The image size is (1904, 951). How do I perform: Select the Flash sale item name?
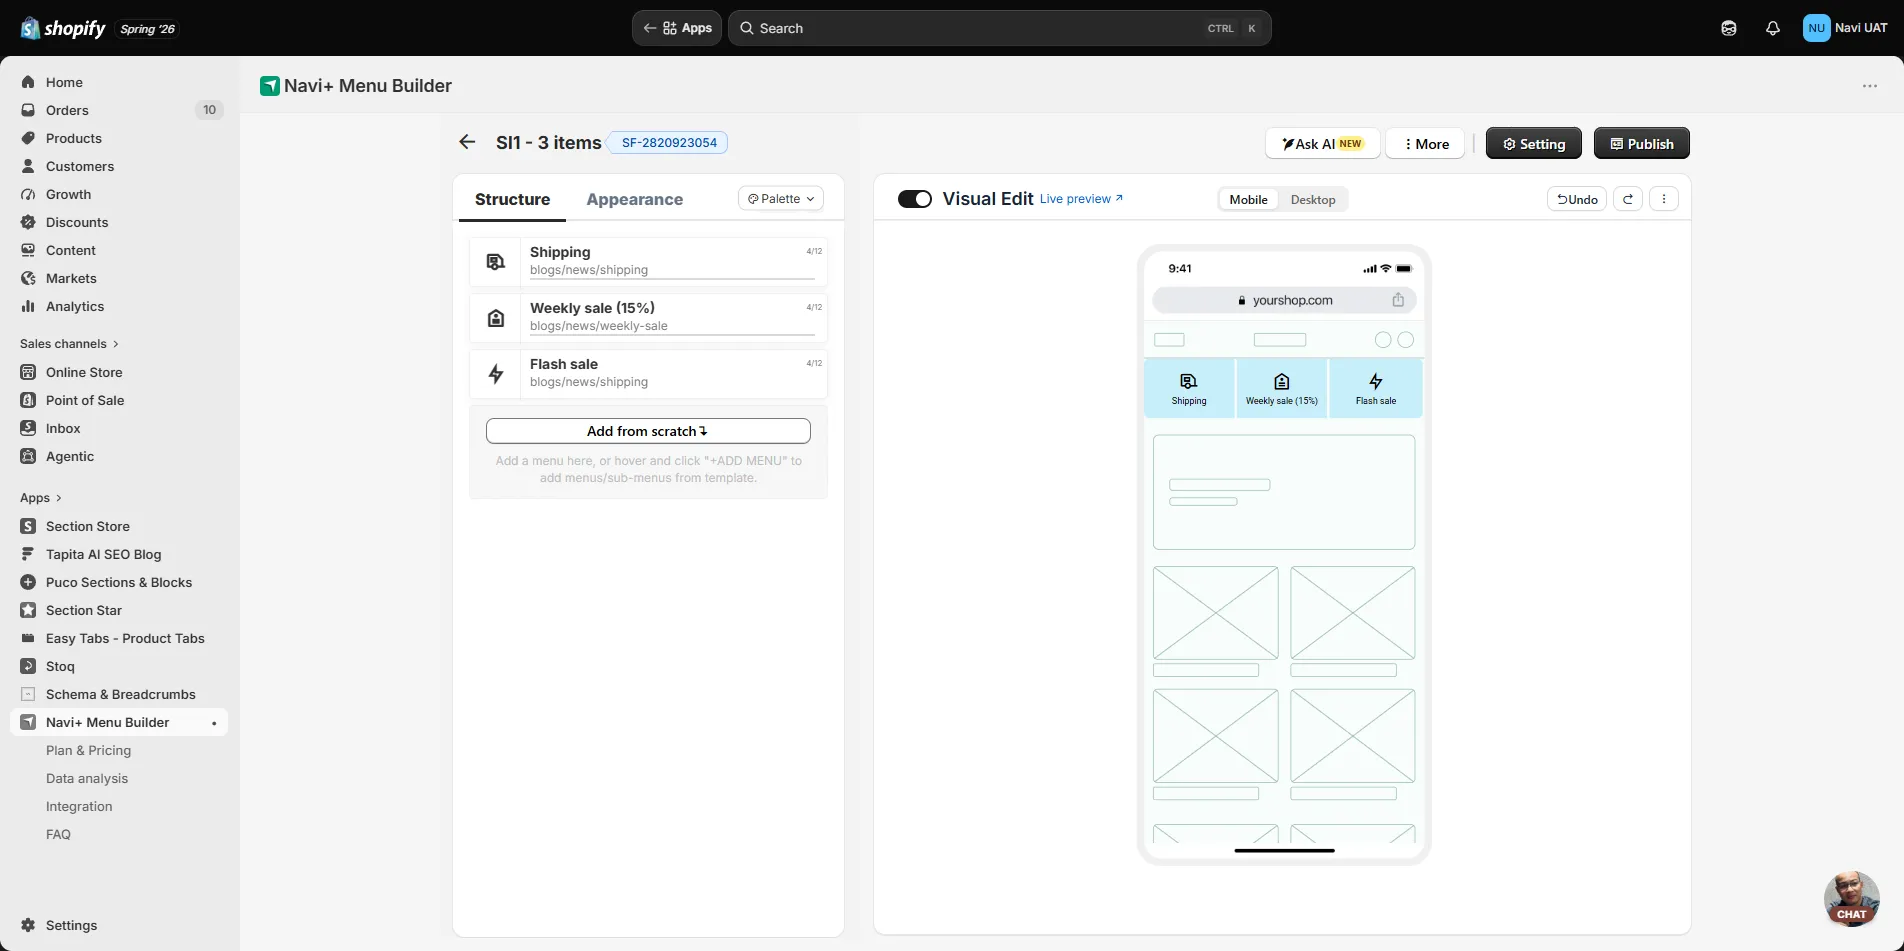tap(564, 364)
